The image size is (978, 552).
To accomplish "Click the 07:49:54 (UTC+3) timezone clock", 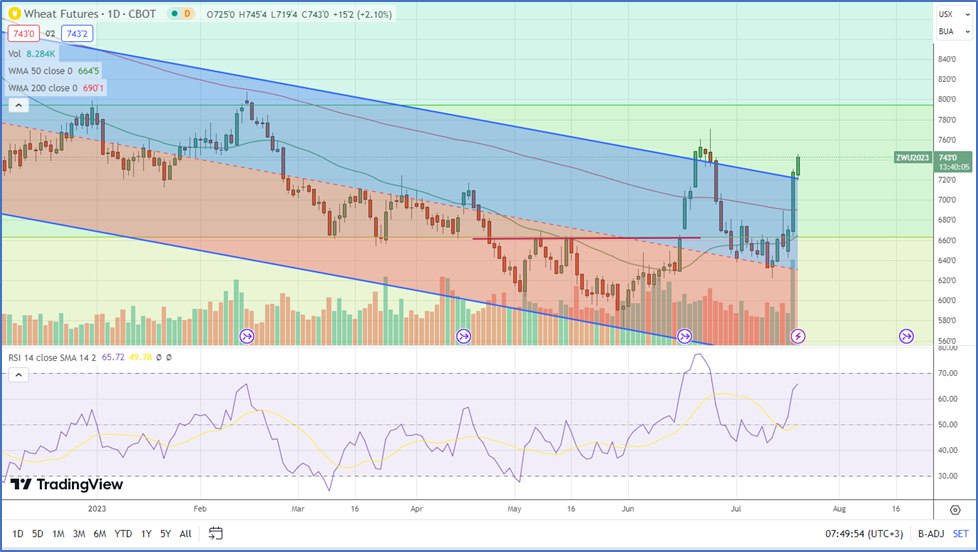I will 864,534.
